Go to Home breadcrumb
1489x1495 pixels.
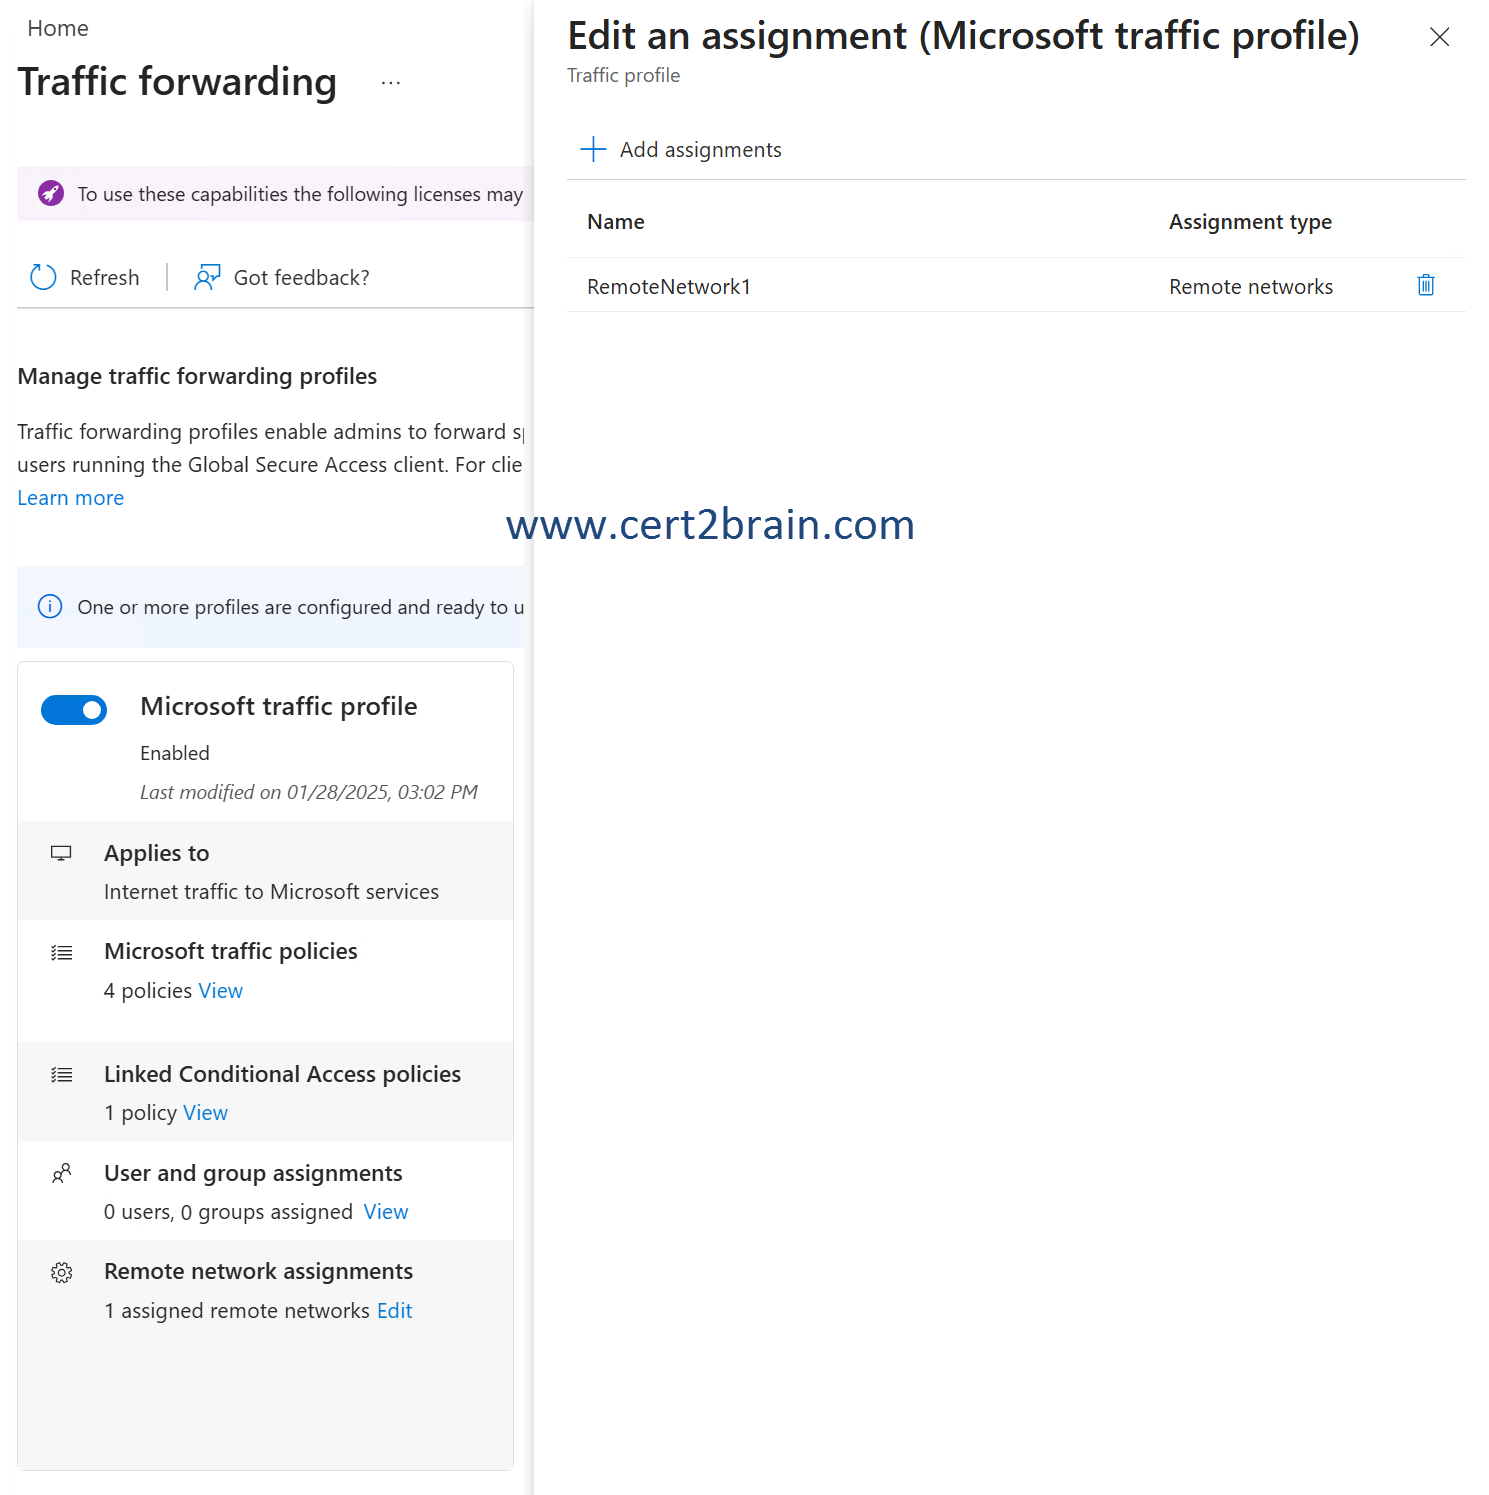pyautogui.click(x=58, y=28)
